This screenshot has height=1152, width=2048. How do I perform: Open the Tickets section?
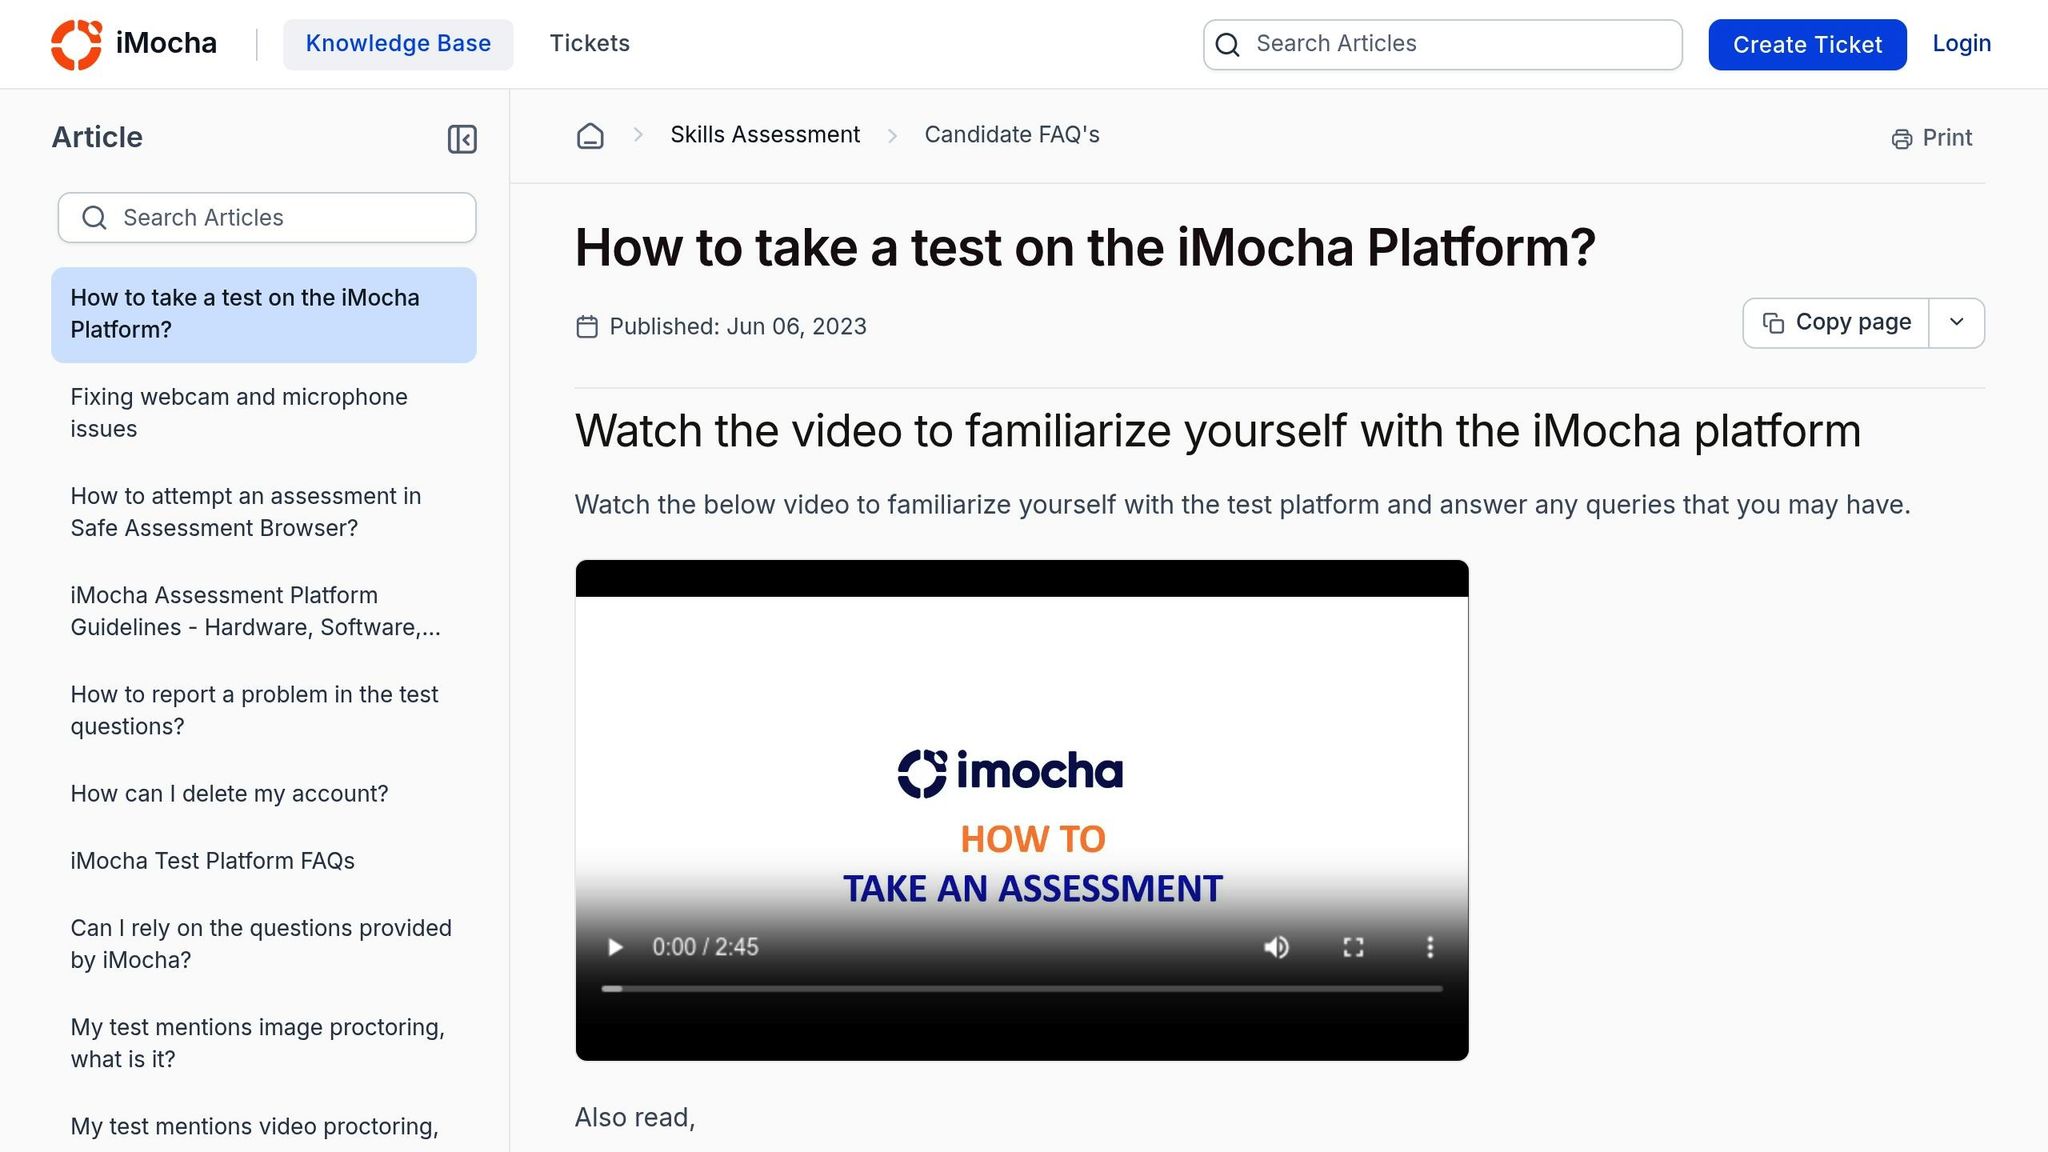click(x=589, y=43)
